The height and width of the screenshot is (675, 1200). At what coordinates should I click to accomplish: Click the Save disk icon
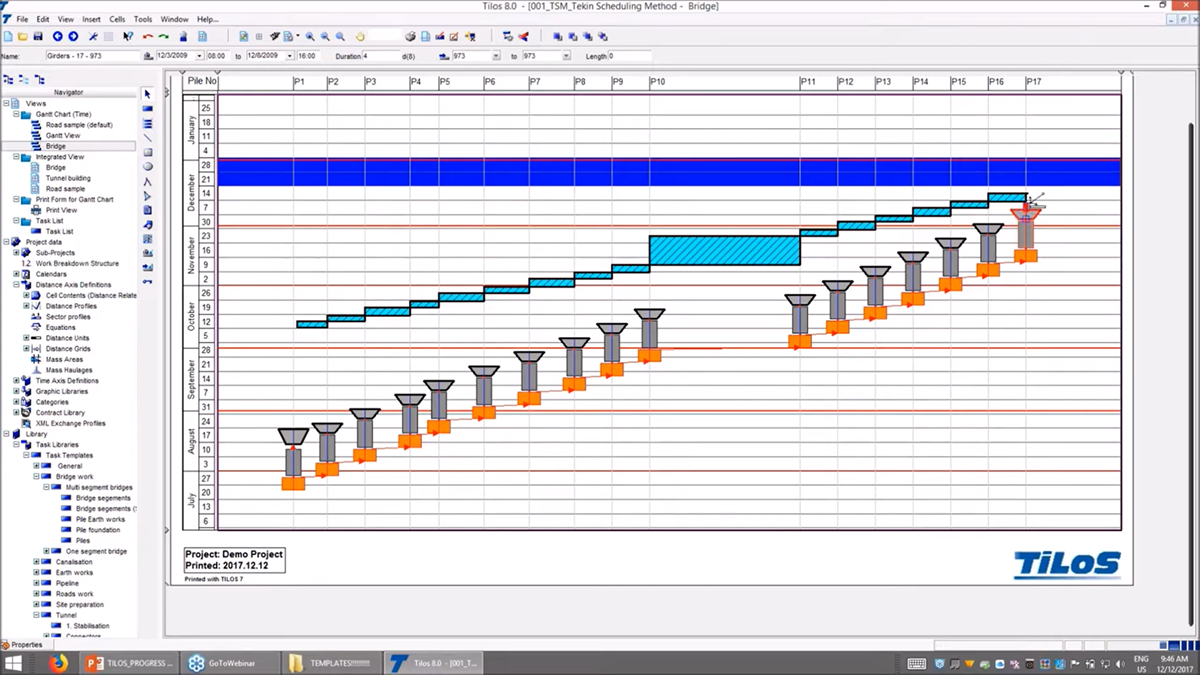[x=38, y=36]
